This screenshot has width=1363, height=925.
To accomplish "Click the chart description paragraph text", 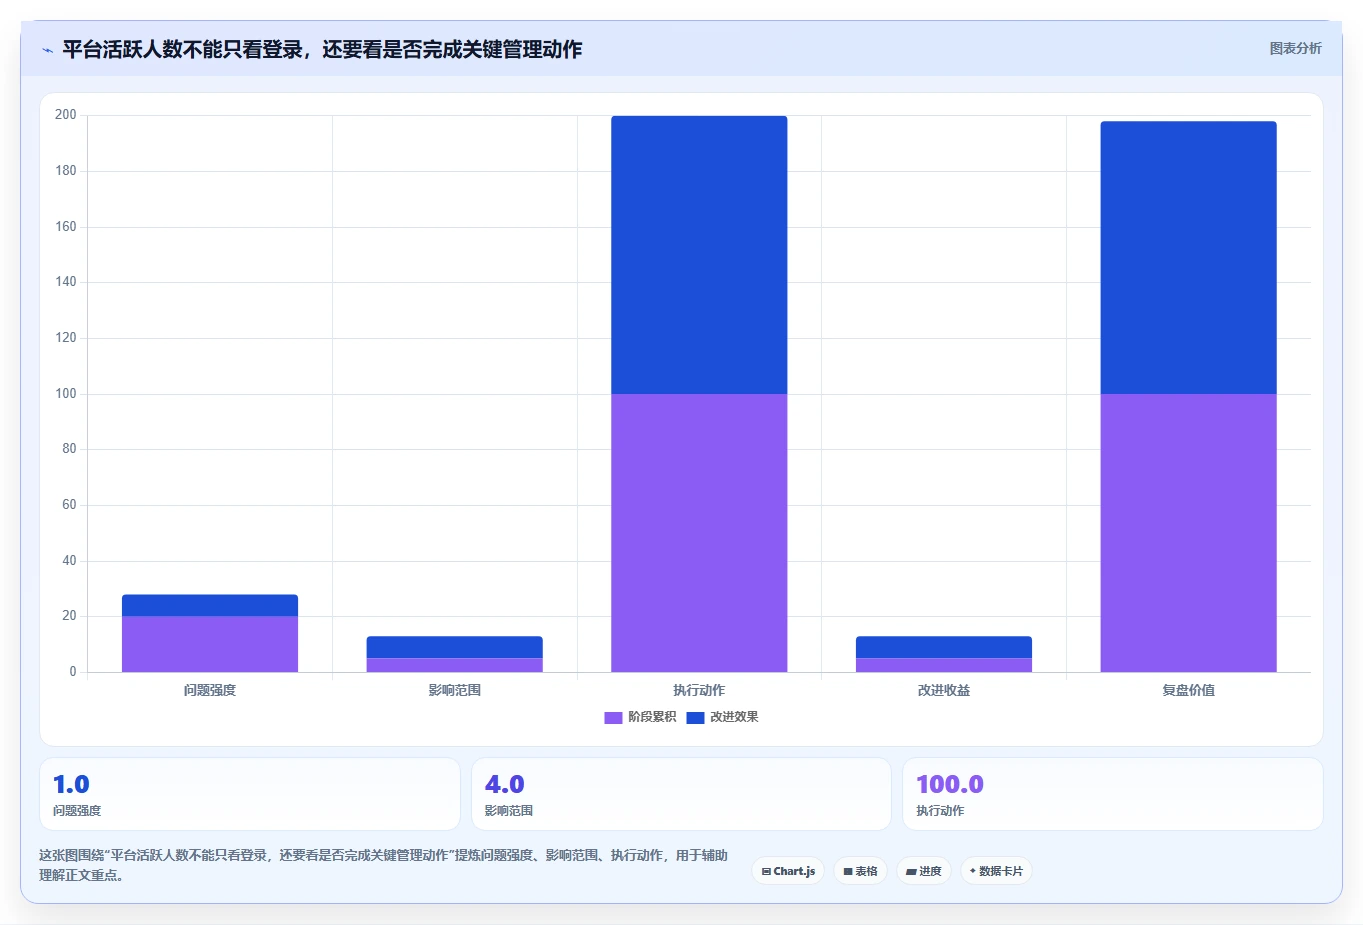I will pyautogui.click(x=383, y=865).
